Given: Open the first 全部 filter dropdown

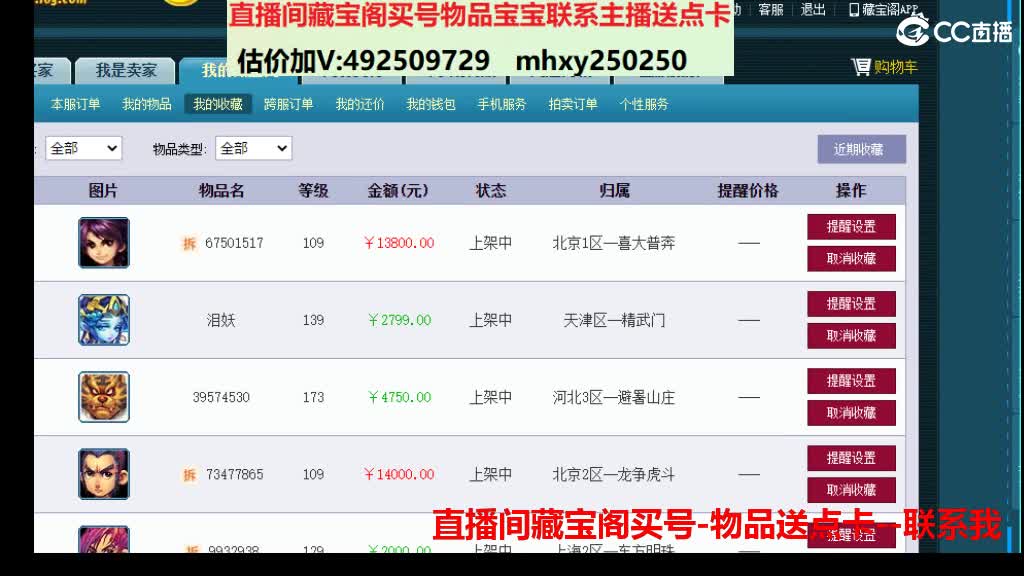Looking at the screenshot, I should pos(83,148).
